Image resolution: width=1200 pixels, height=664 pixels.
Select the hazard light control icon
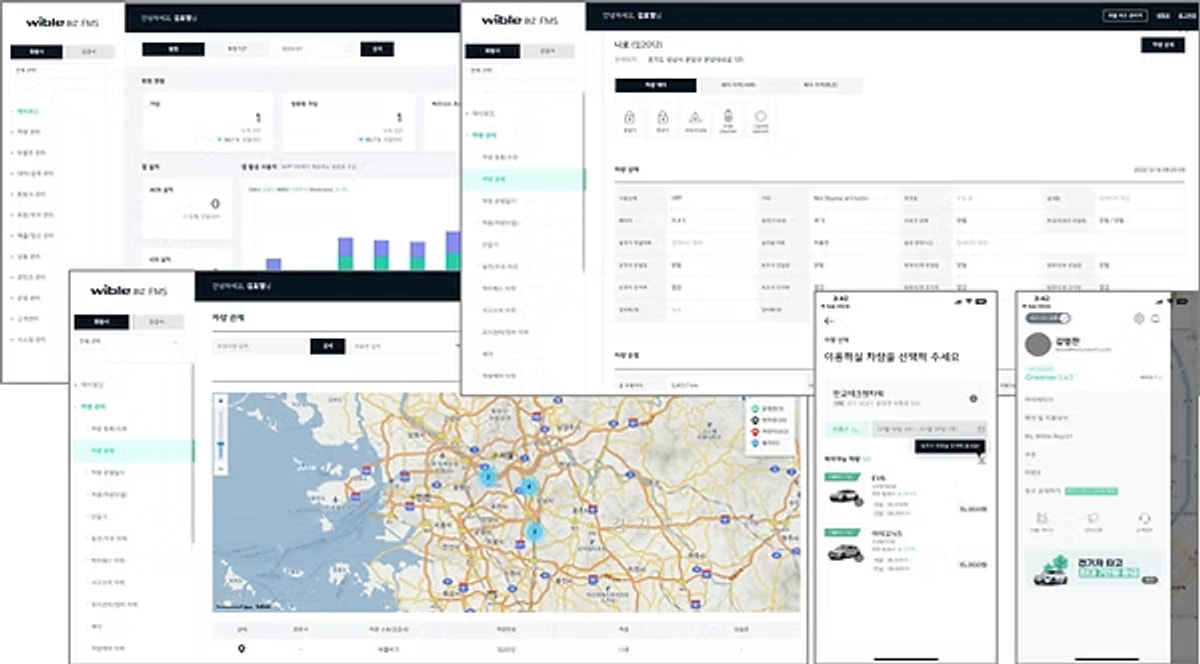tap(696, 117)
